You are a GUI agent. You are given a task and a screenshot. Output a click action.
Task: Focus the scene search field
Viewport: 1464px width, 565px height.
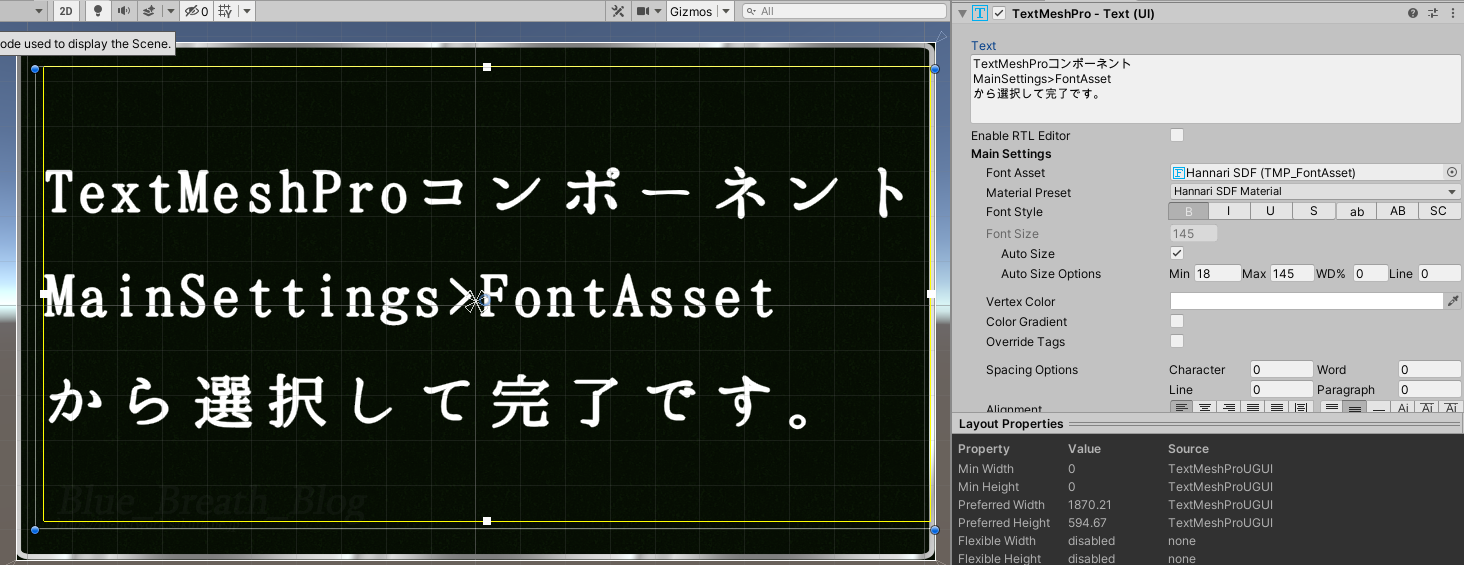[x=842, y=11]
